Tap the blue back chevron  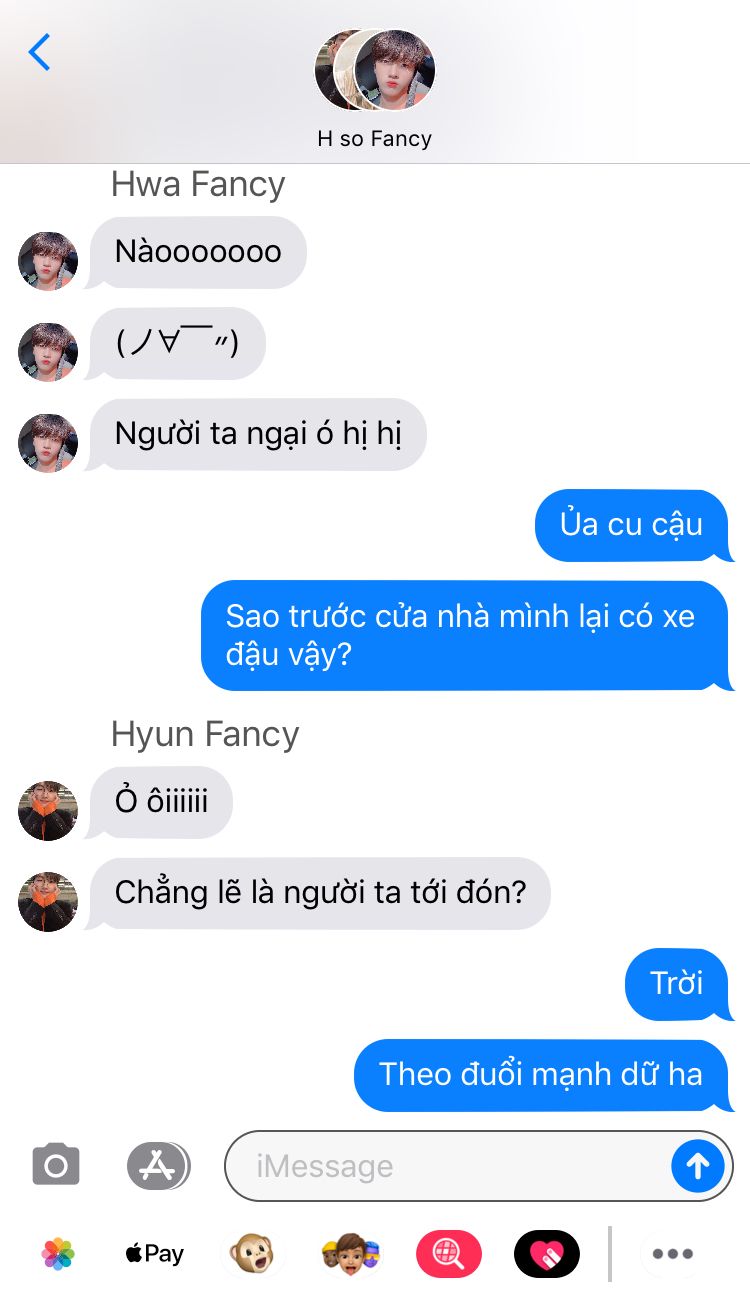(40, 52)
